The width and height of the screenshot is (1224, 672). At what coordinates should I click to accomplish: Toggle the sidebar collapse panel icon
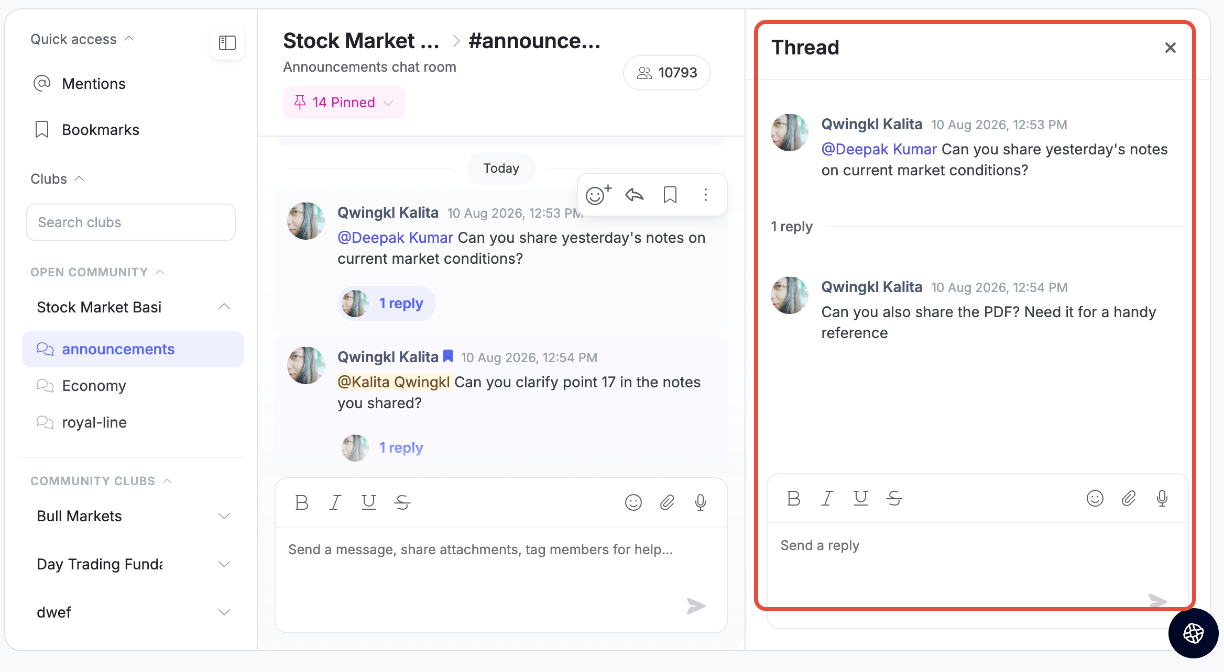click(x=227, y=43)
